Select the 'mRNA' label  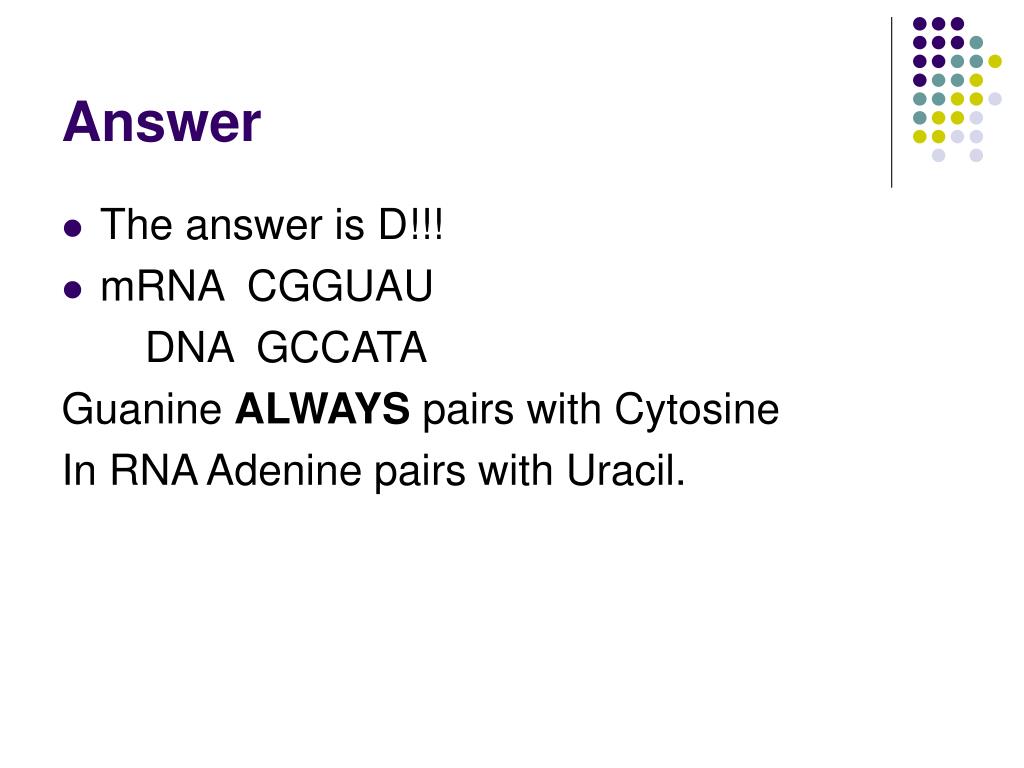click(163, 286)
